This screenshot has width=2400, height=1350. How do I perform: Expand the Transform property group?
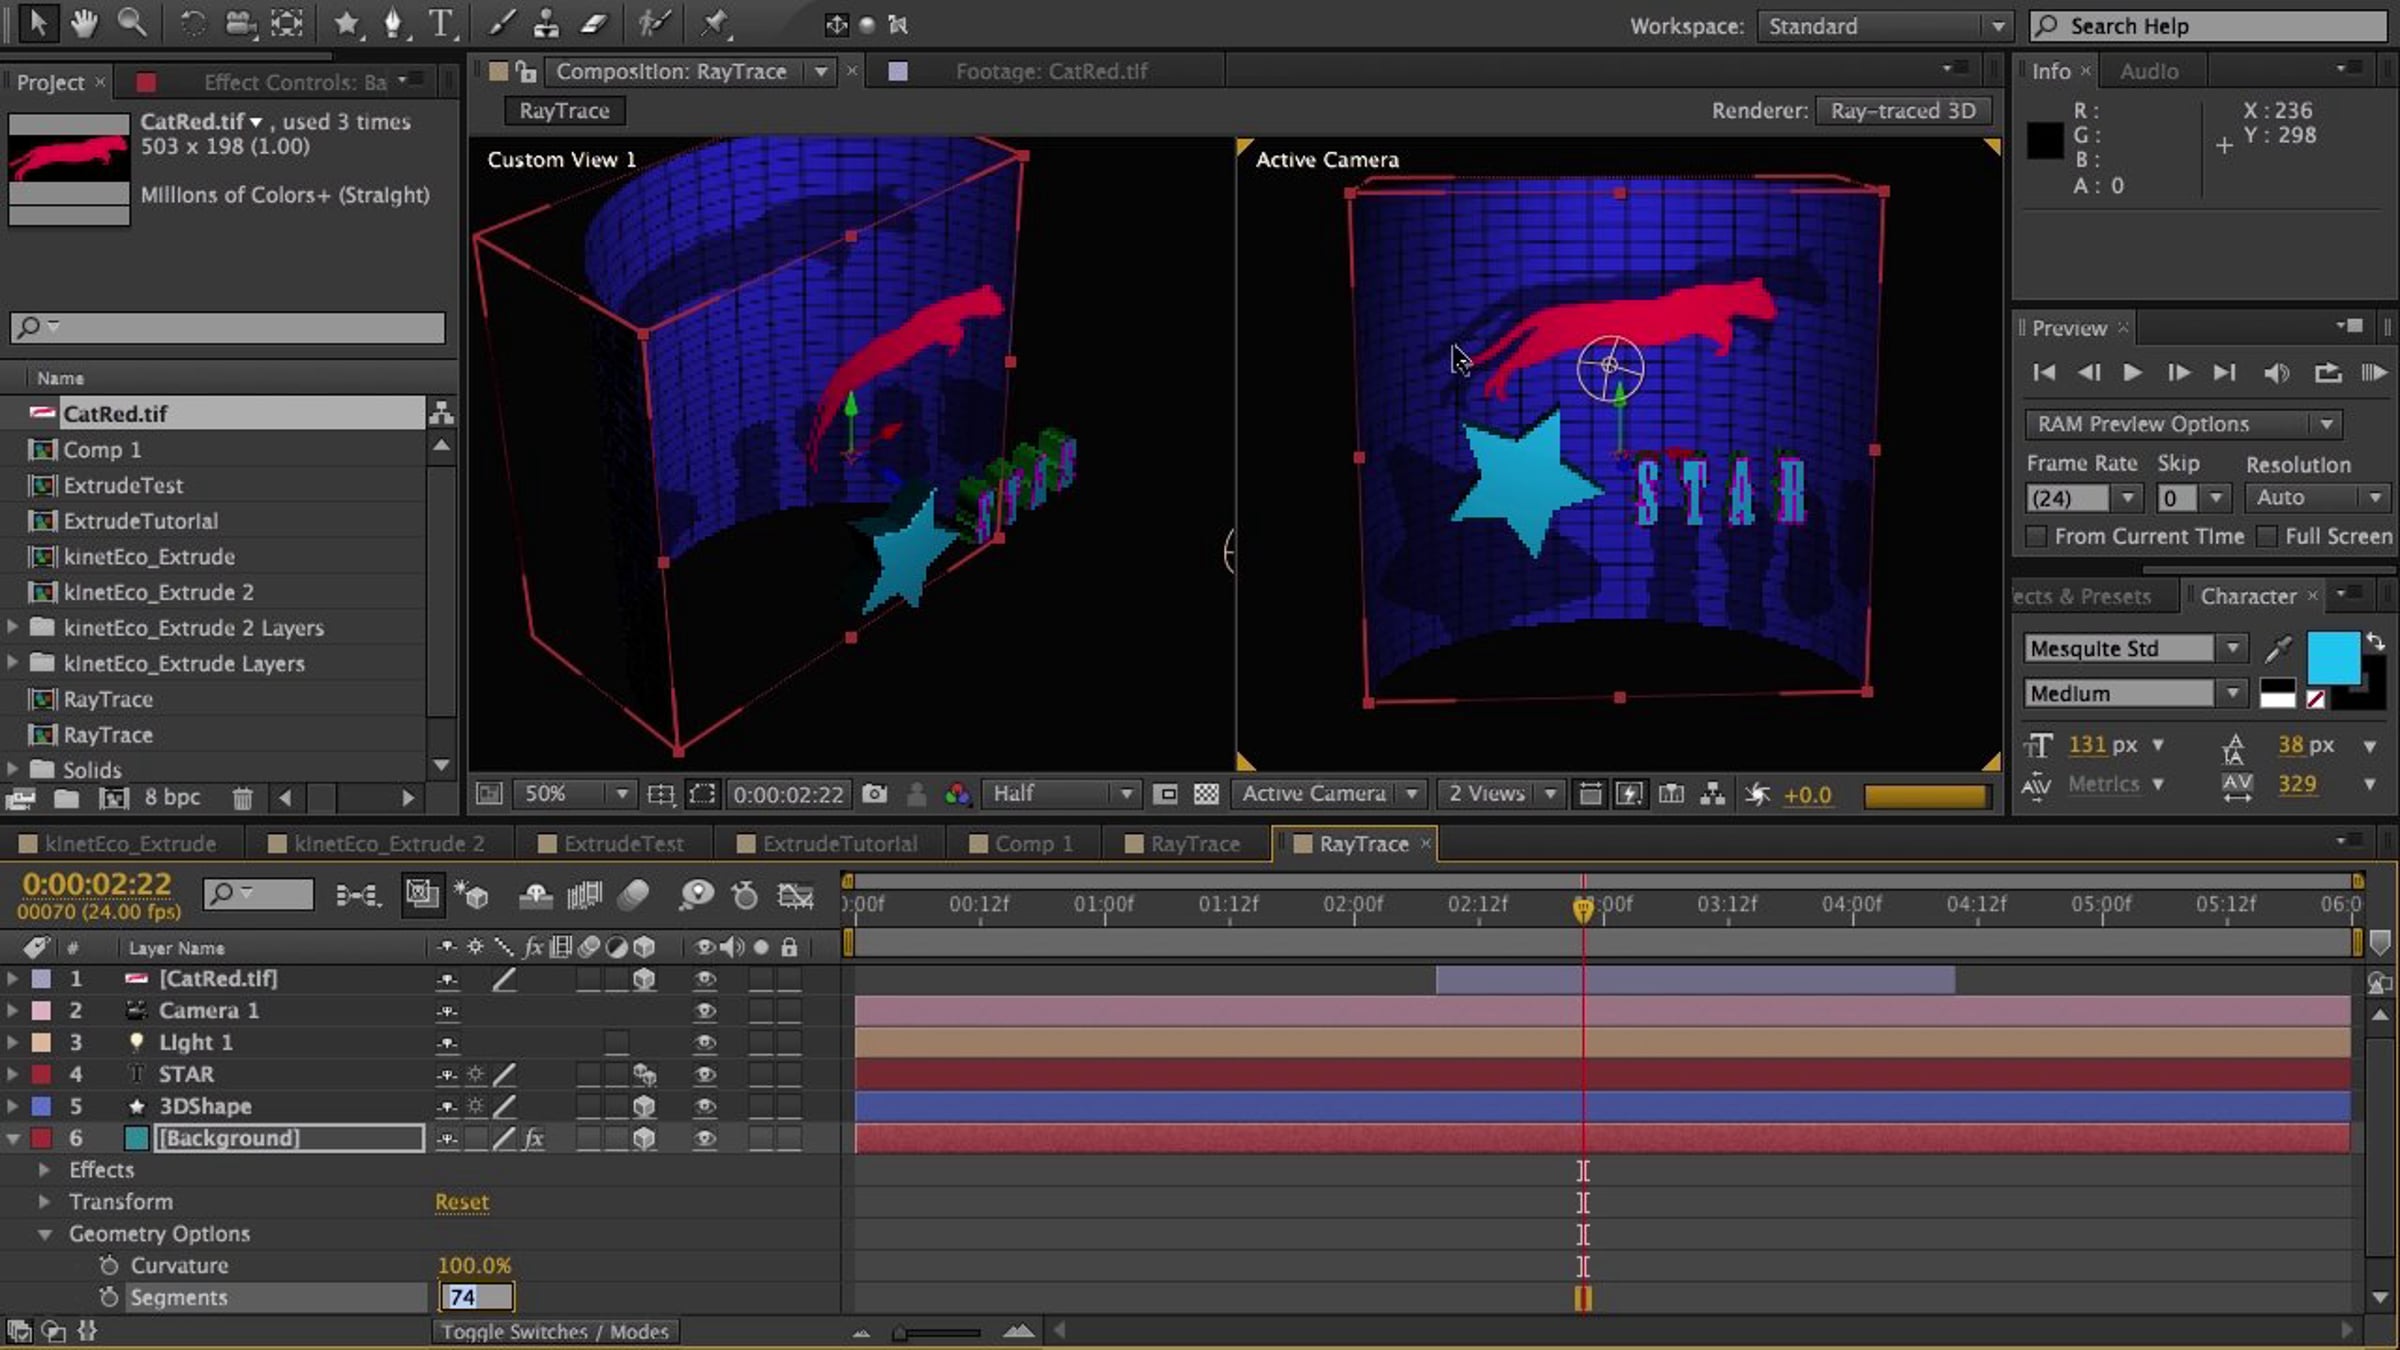(44, 1202)
